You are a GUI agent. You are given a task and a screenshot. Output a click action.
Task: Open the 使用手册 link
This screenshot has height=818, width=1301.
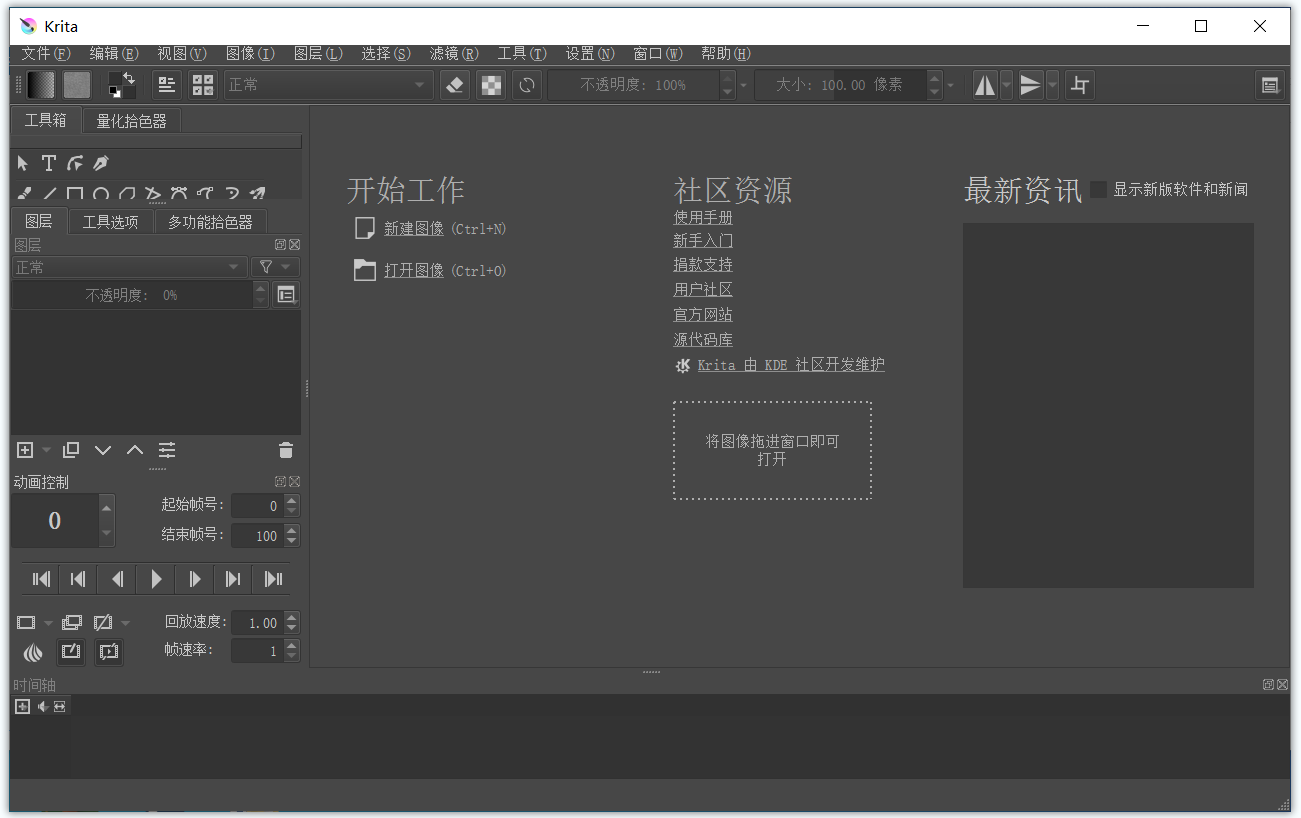coord(703,217)
